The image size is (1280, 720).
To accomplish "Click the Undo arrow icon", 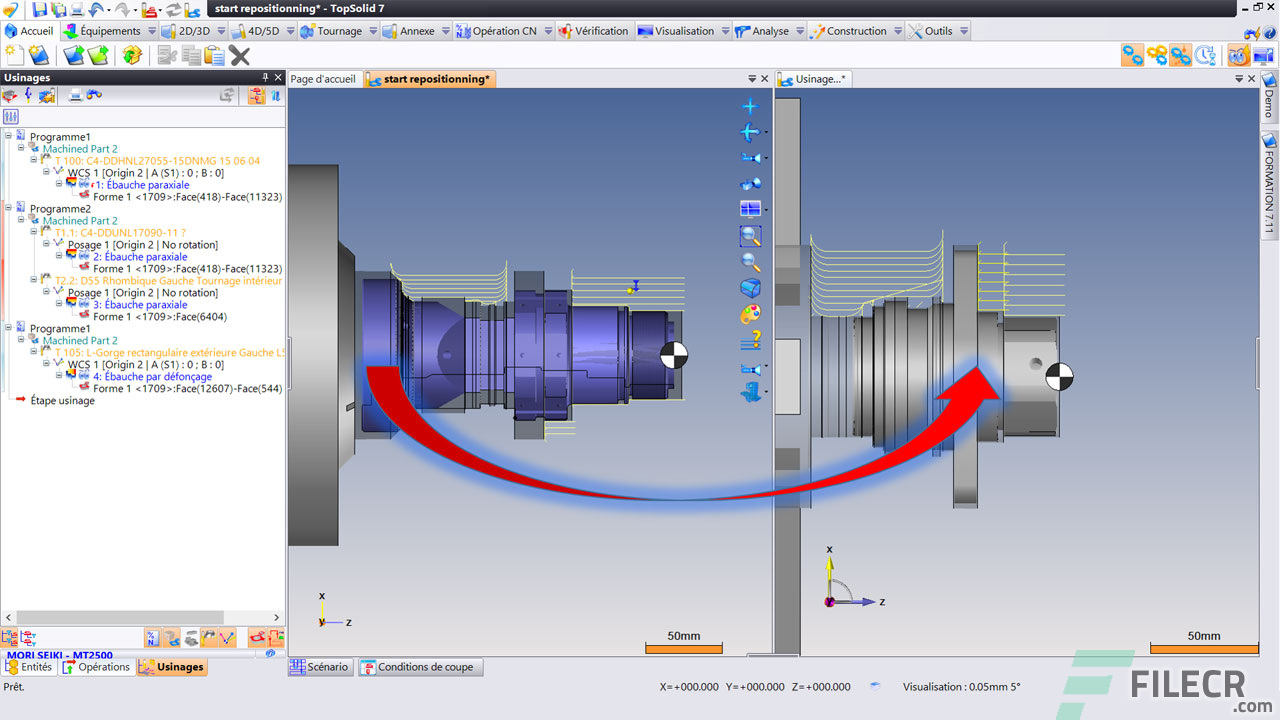I will pyautogui.click(x=96, y=9).
